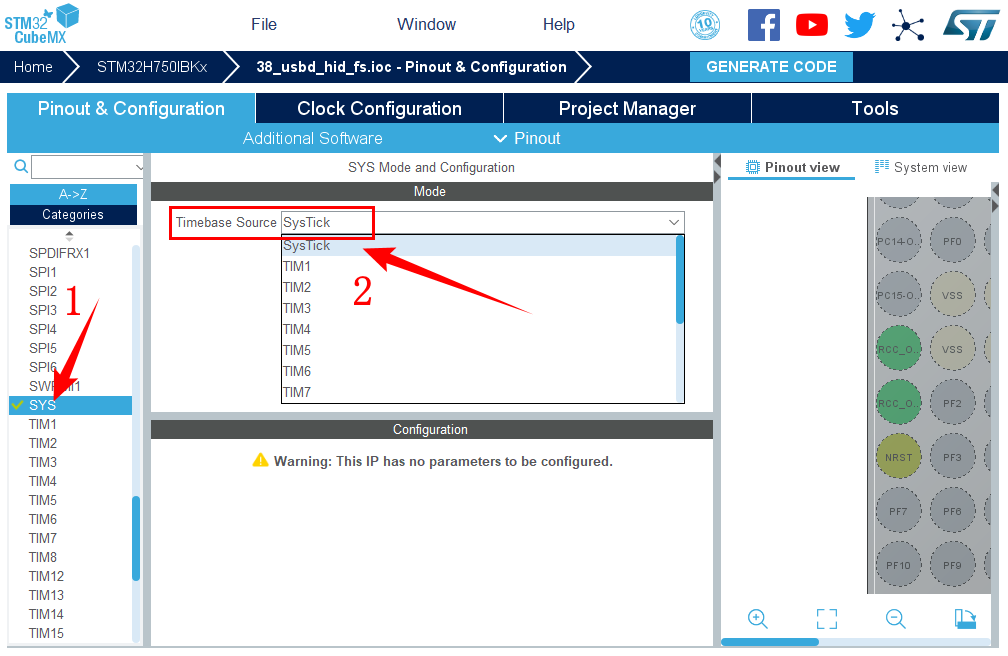Expand the Pinout dropdown menu
Viewport: 1008px width, 656px height.
pyautogui.click(x=527, y=138)
